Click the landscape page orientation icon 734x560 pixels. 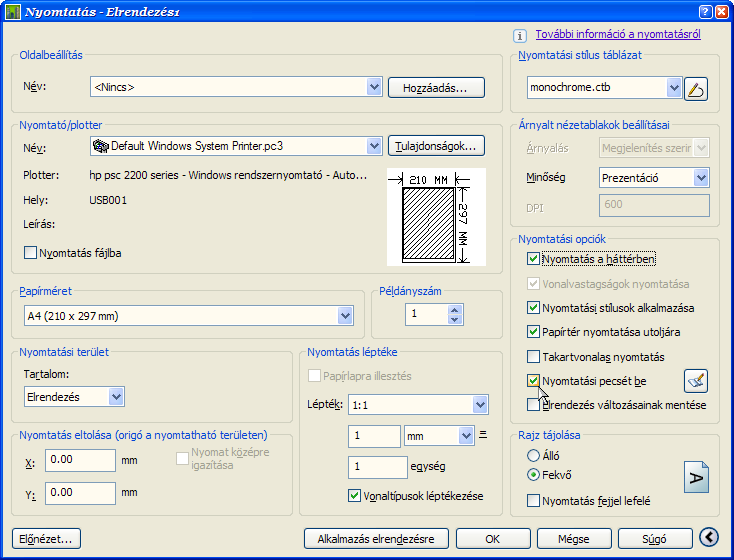click(696, 477)
